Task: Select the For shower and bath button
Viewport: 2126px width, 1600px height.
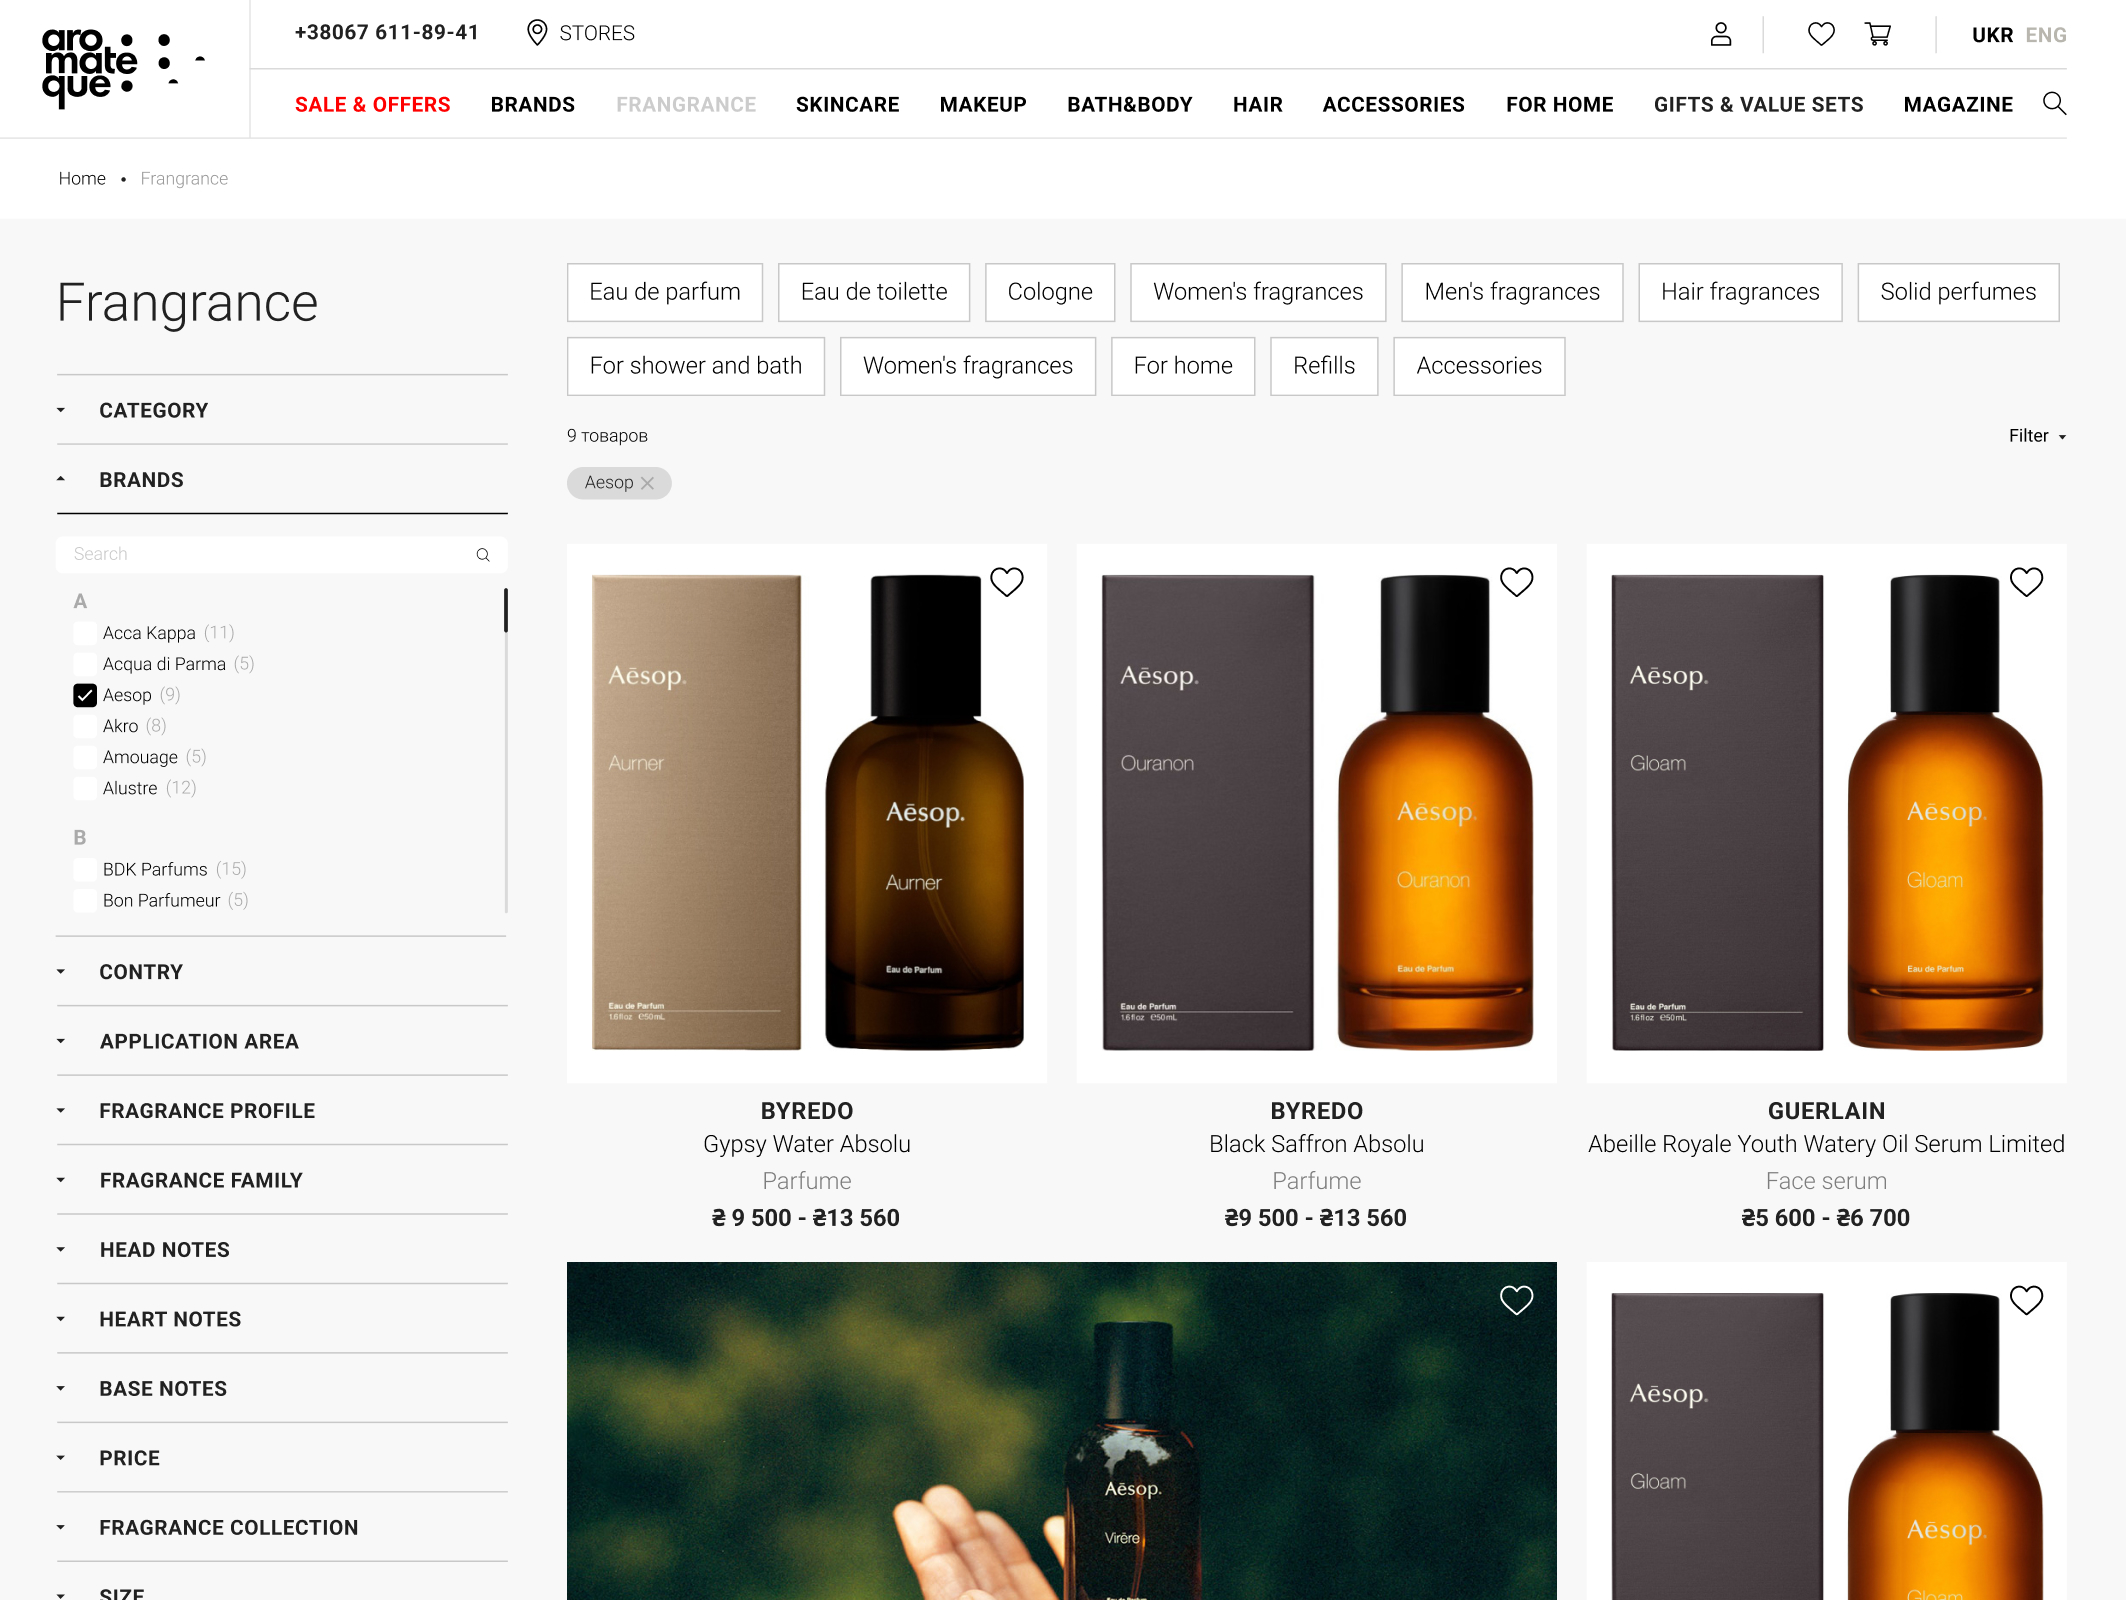Action: coord(696,366)
